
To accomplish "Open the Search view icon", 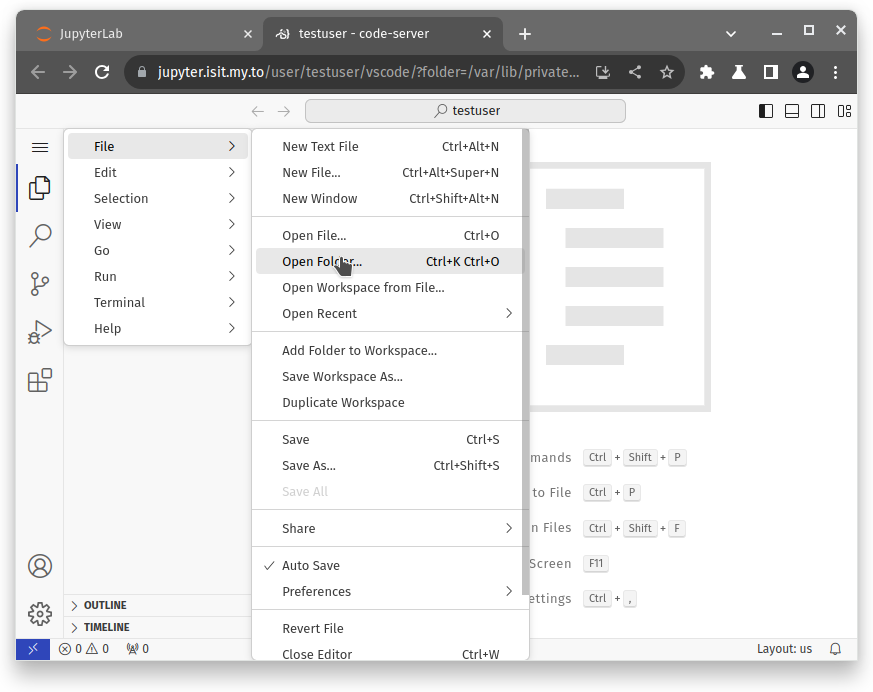I will pos(40,236).
